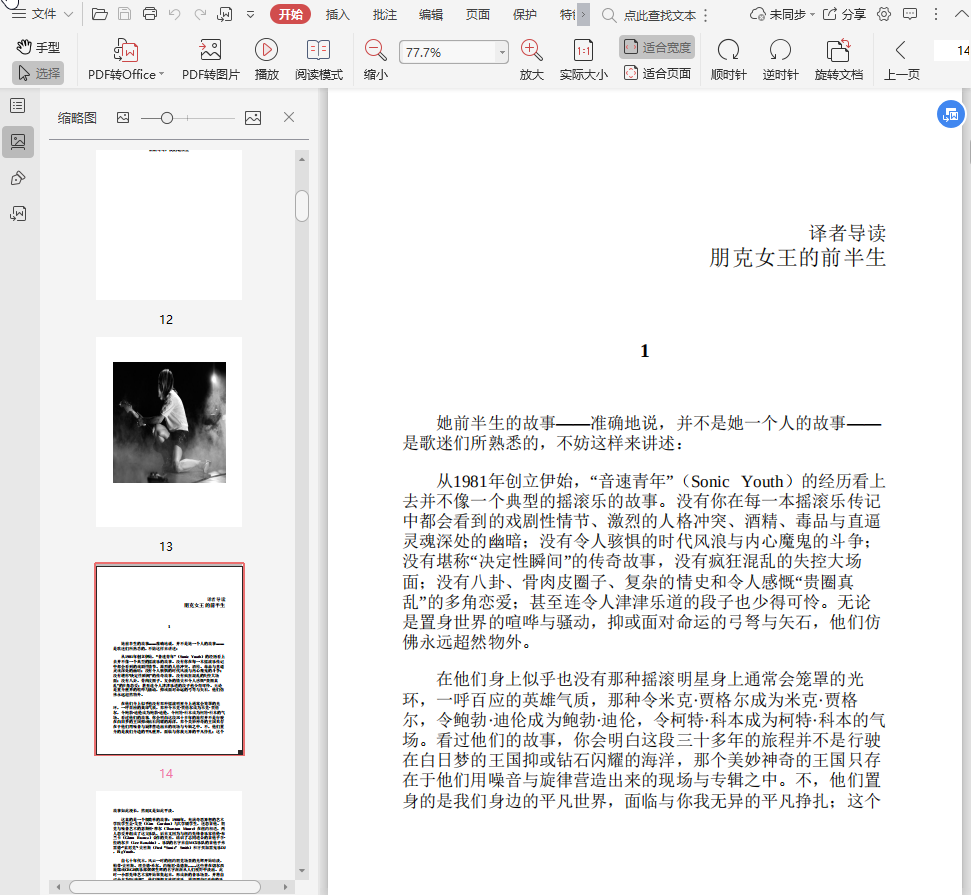
Task: Toggle the 适合页面 fit page option
Action: [x=657, y=73]
